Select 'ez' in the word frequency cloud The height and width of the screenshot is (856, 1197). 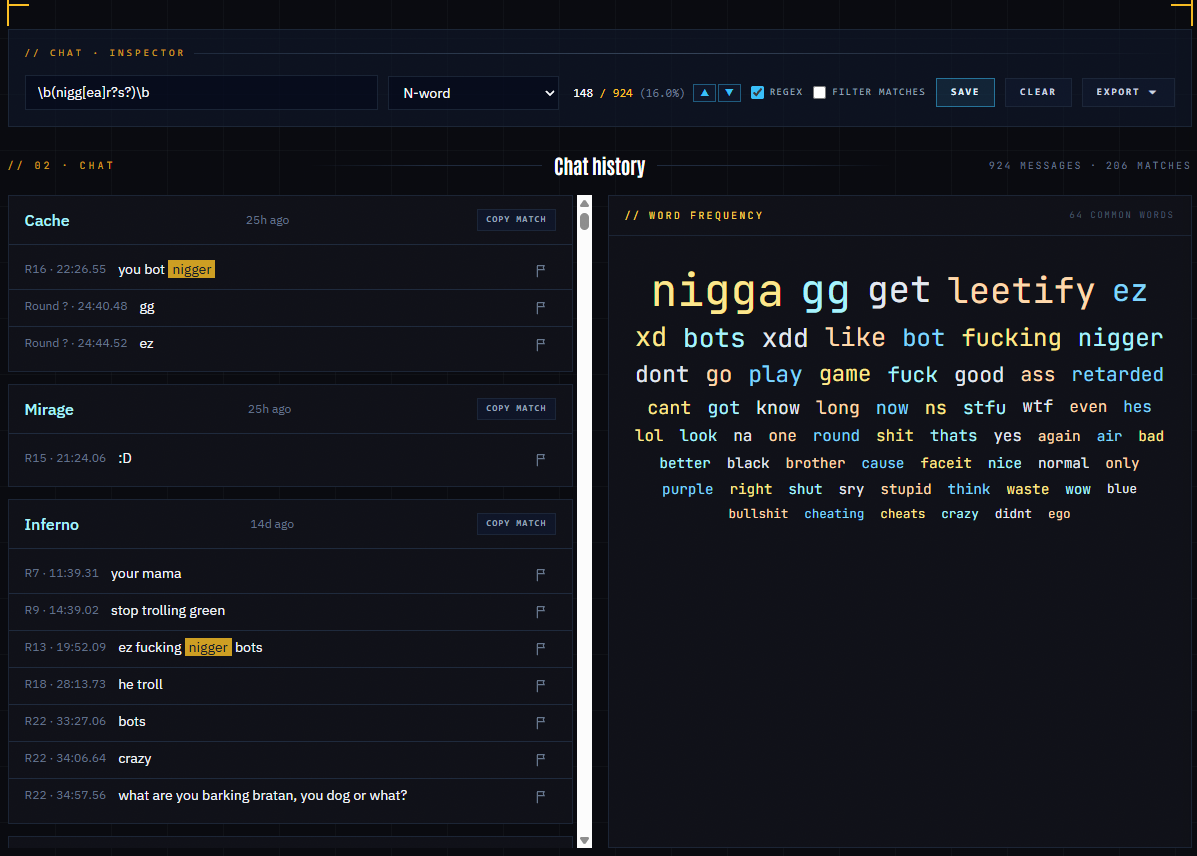tap(1130, 292)
